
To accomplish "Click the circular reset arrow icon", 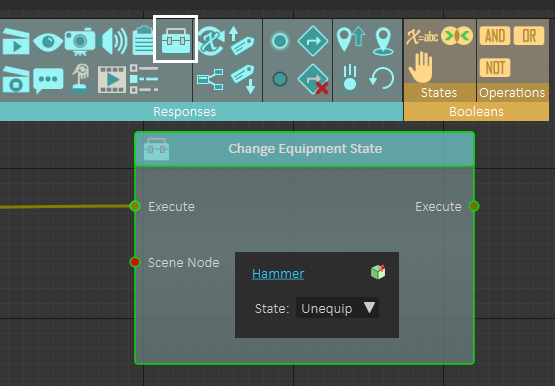I will coord(382,78).
